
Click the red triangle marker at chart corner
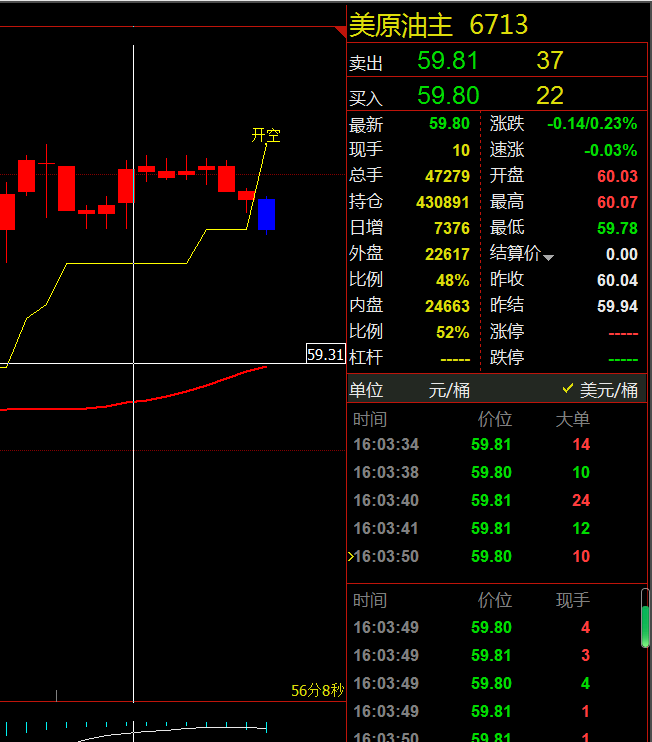point(341,32)
